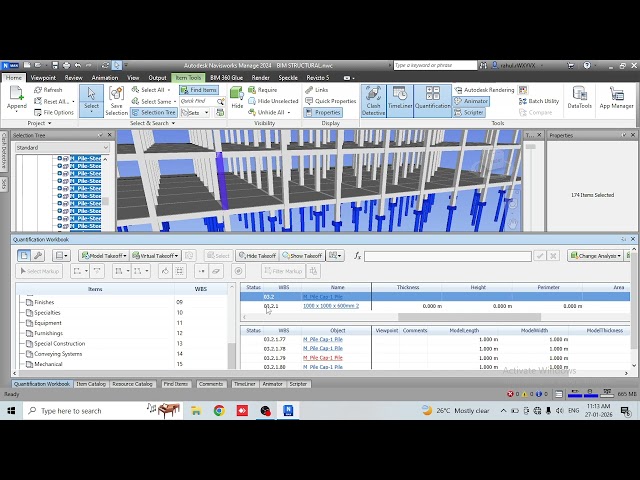This screenshot has height=480, width=640.
Task: Click the wrench icon in Quantification Workbook
Action: [x=38, y=256]
